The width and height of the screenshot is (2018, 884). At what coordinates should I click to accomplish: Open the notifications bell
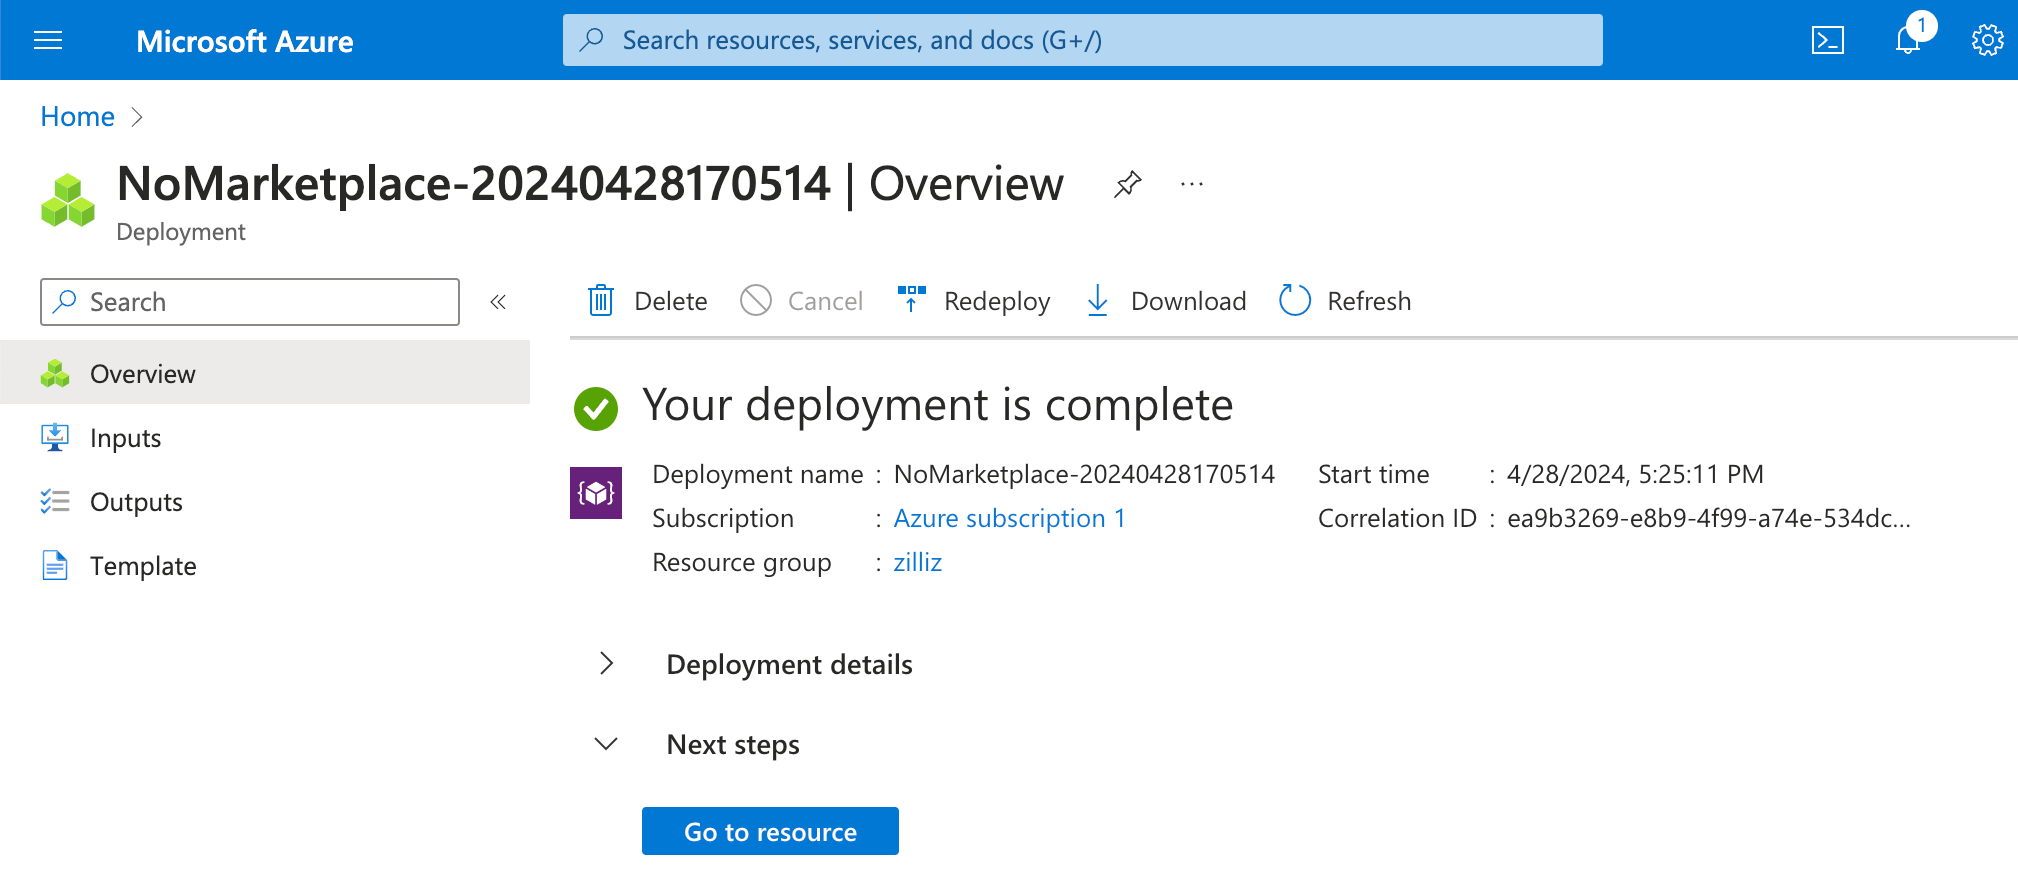pyautogui.click(x=1908, y=40)
